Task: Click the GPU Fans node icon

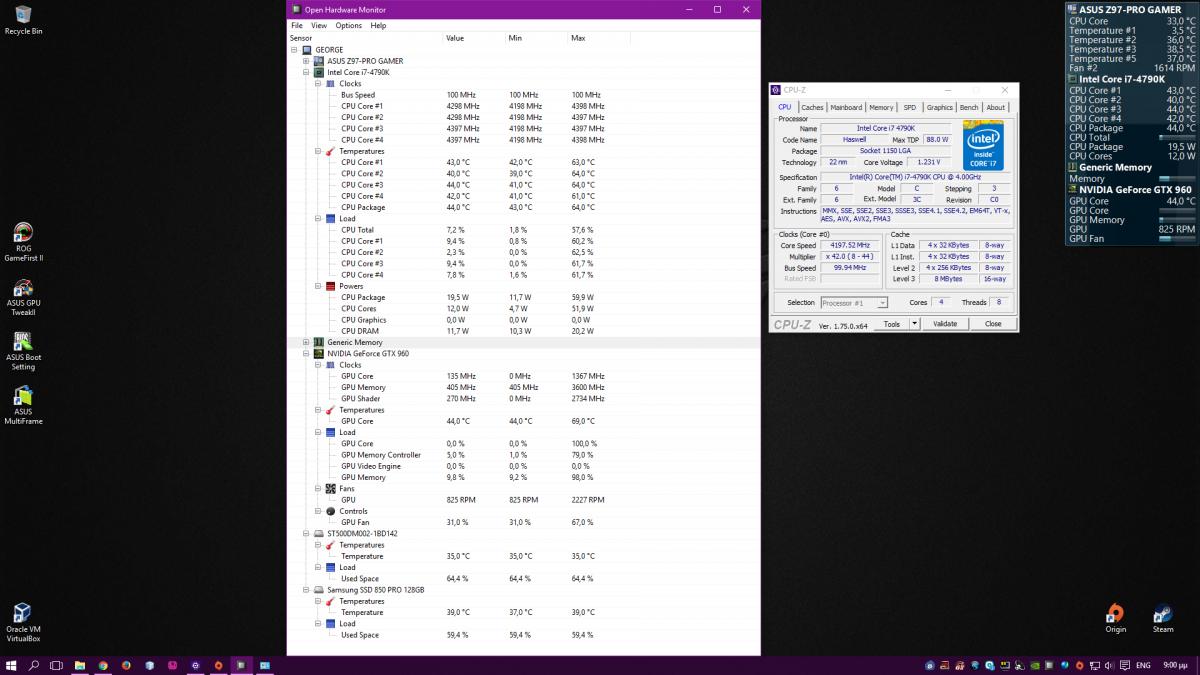Action: click(x=331, y=489)
